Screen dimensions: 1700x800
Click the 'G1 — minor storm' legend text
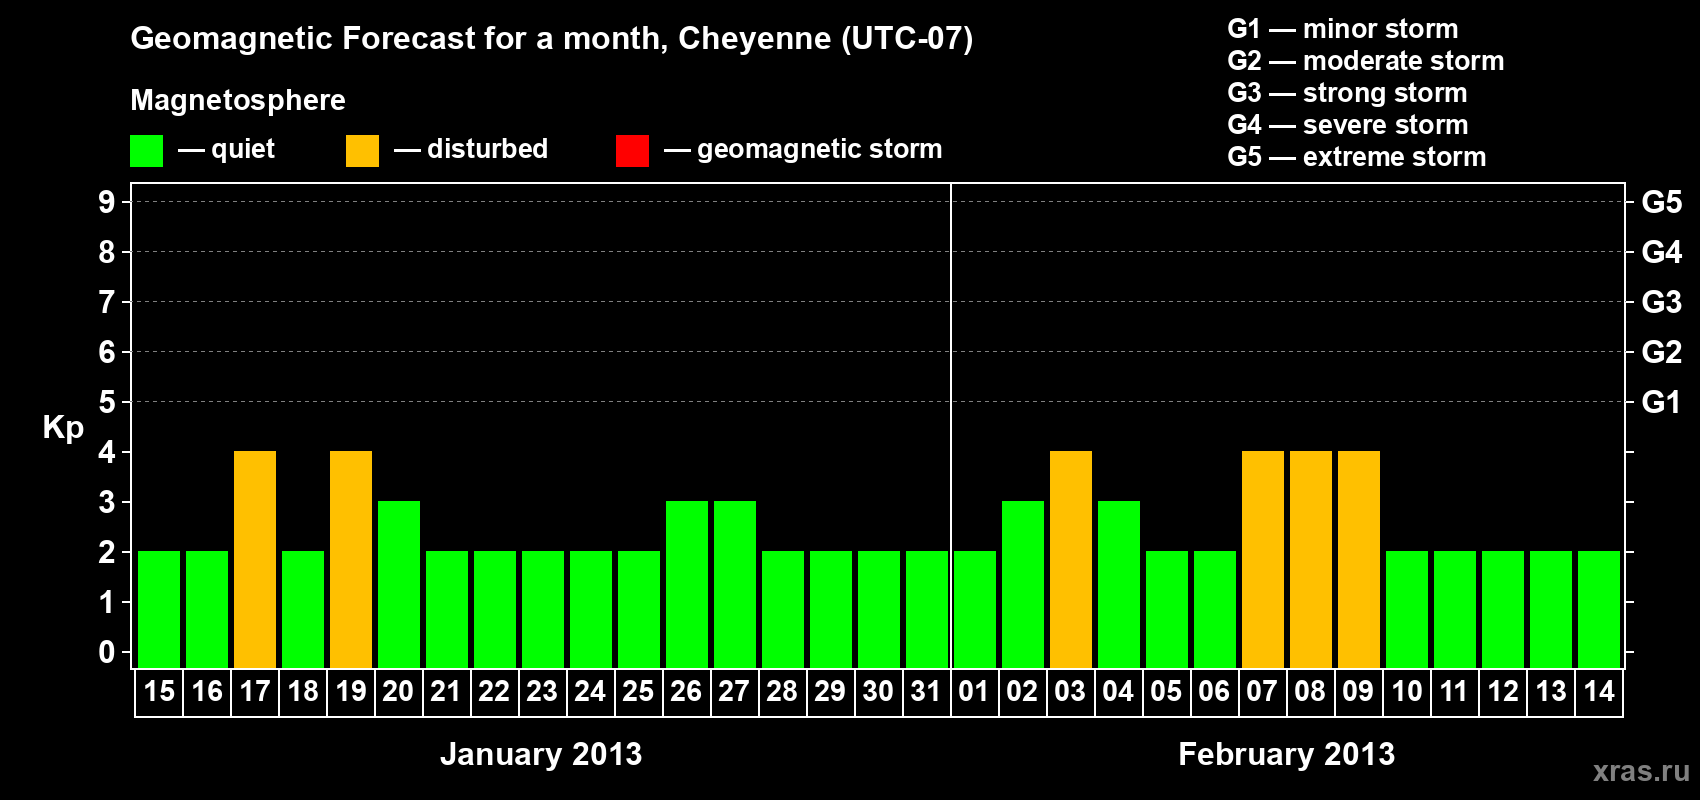click(1343, 29)
